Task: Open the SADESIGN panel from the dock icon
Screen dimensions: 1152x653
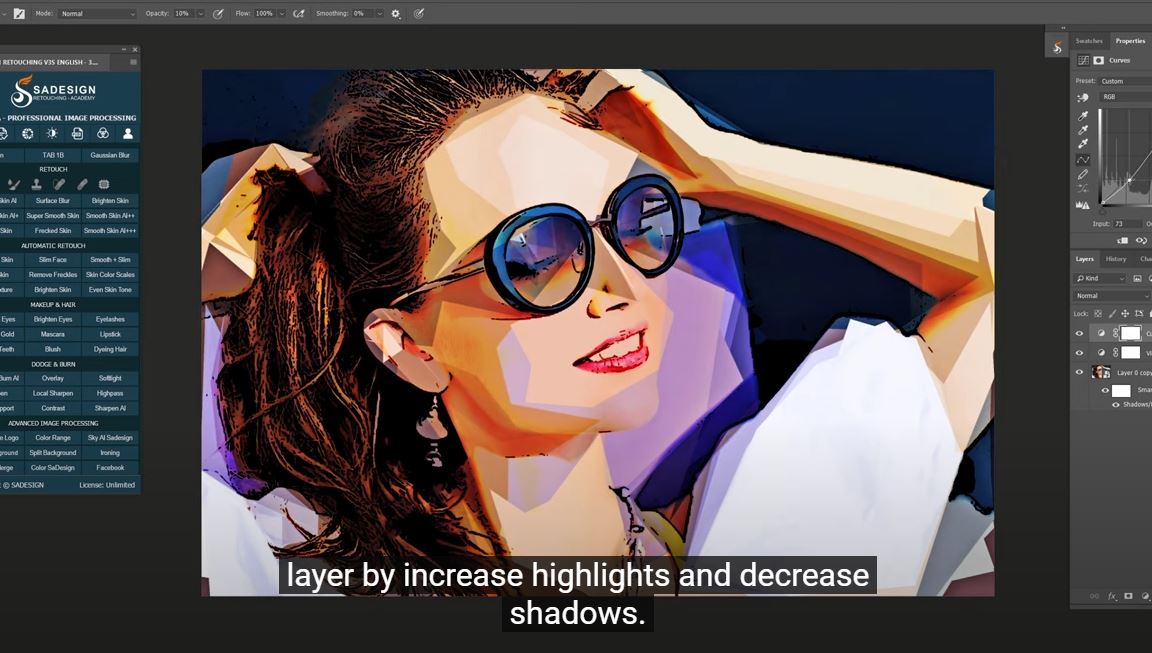Action: [x=1058, y=48]
